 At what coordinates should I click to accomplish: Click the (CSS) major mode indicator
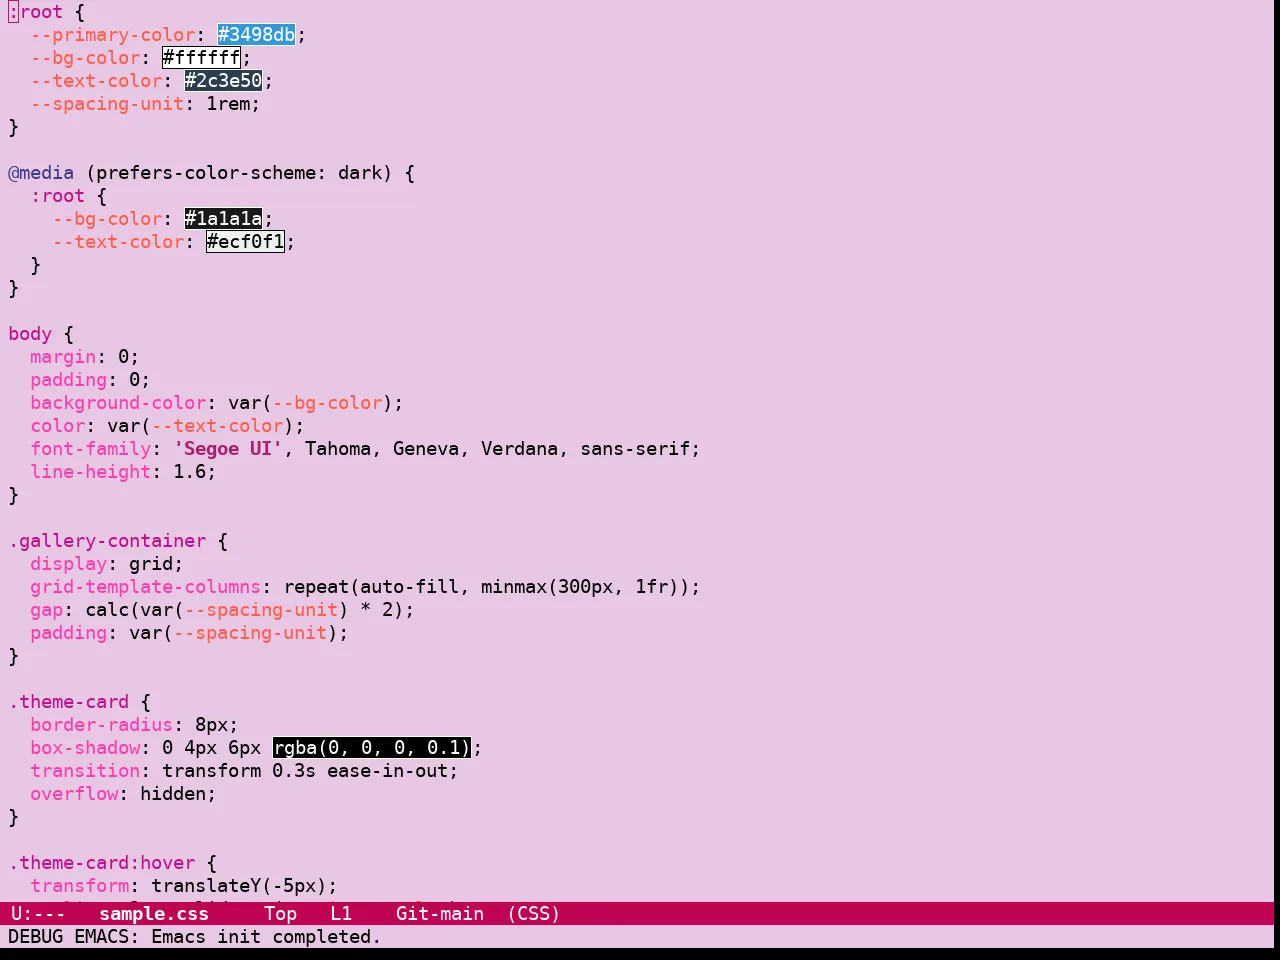point(534,914)
